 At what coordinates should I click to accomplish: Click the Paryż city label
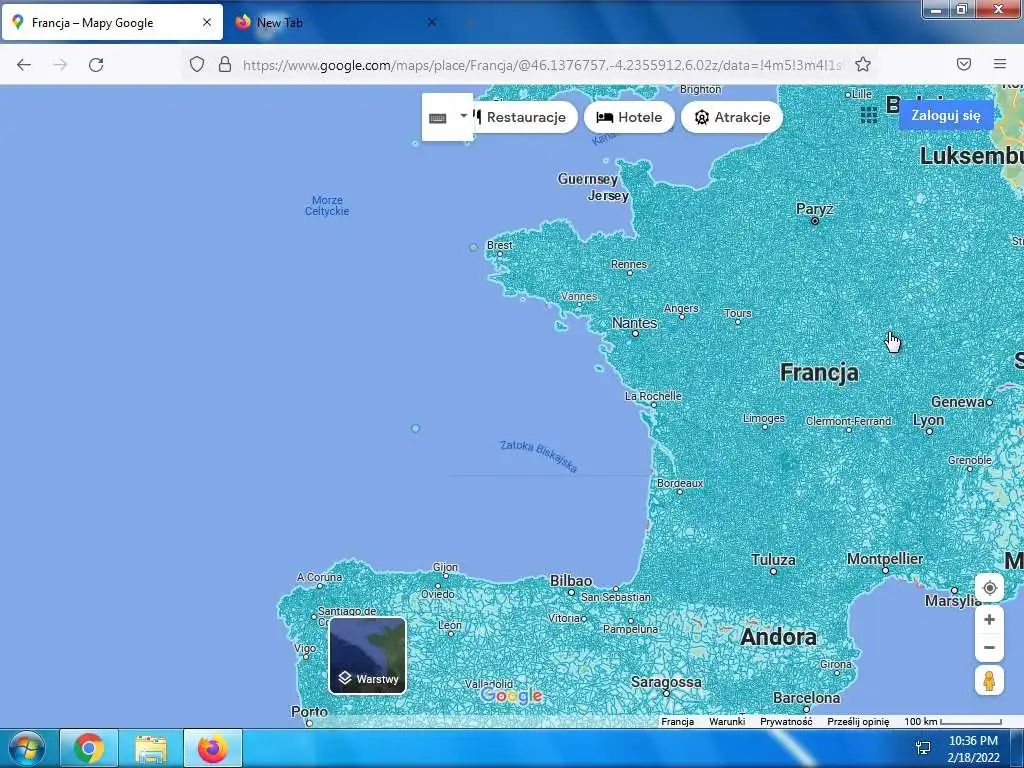tap(814, 209)
